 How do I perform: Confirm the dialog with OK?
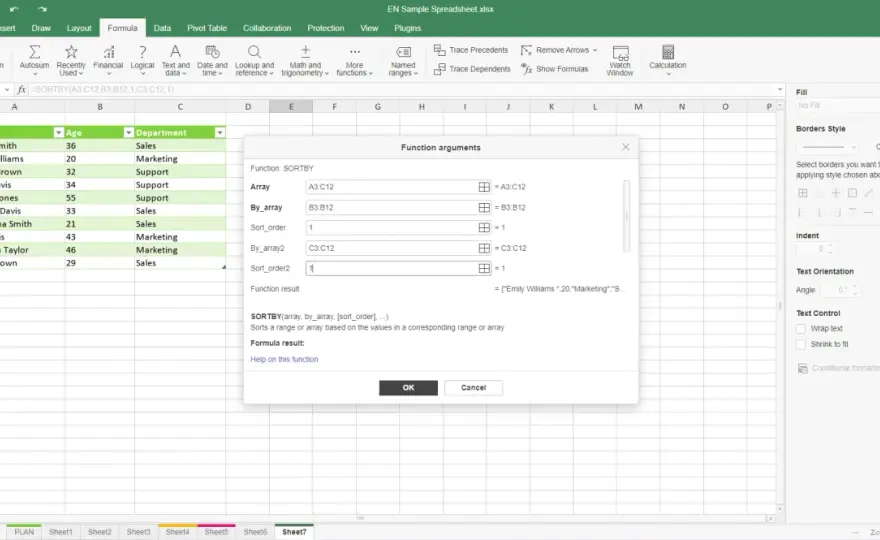pos(408,388)
